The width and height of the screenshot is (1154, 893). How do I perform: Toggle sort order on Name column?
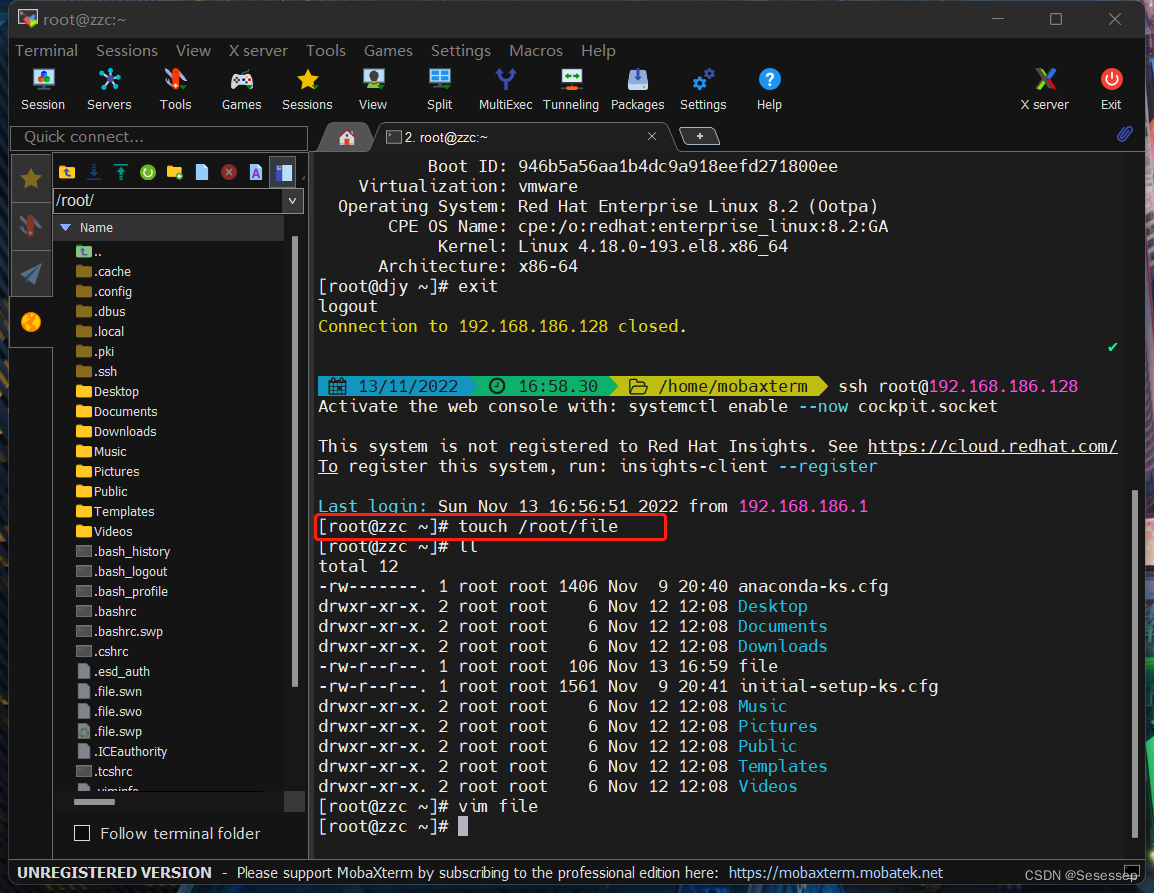click(170, 227)
